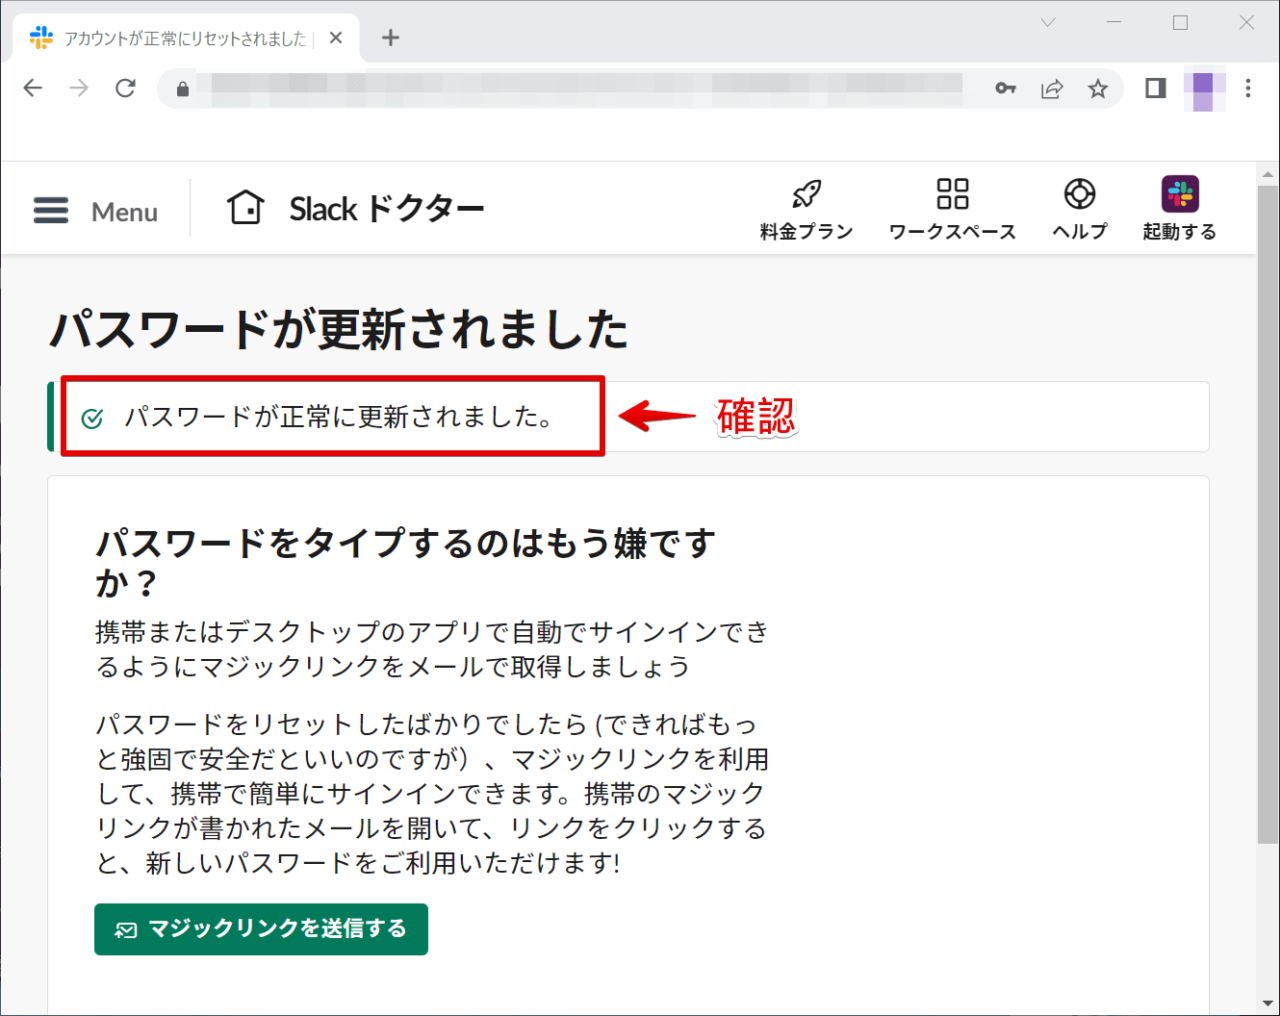Screen dimensions: 1280x1016
Task: Open a new tab with the plus button
Action: tap(391, 38)
